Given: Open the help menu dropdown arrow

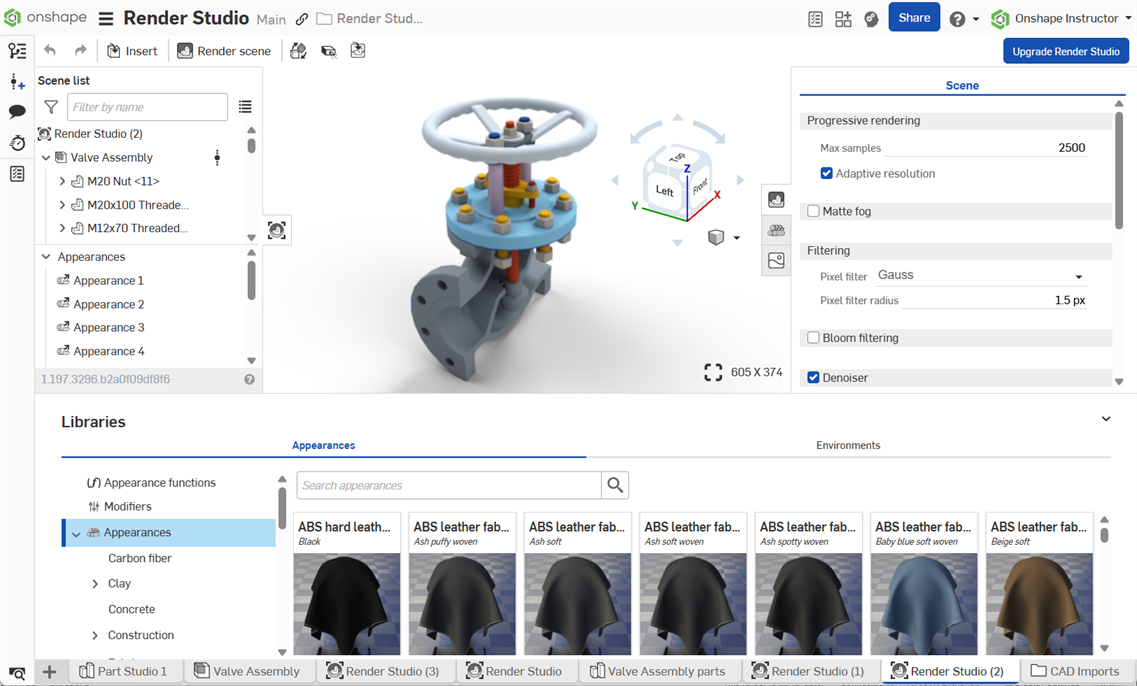Looking at the screenshot, I should click(x=976, y=20).
